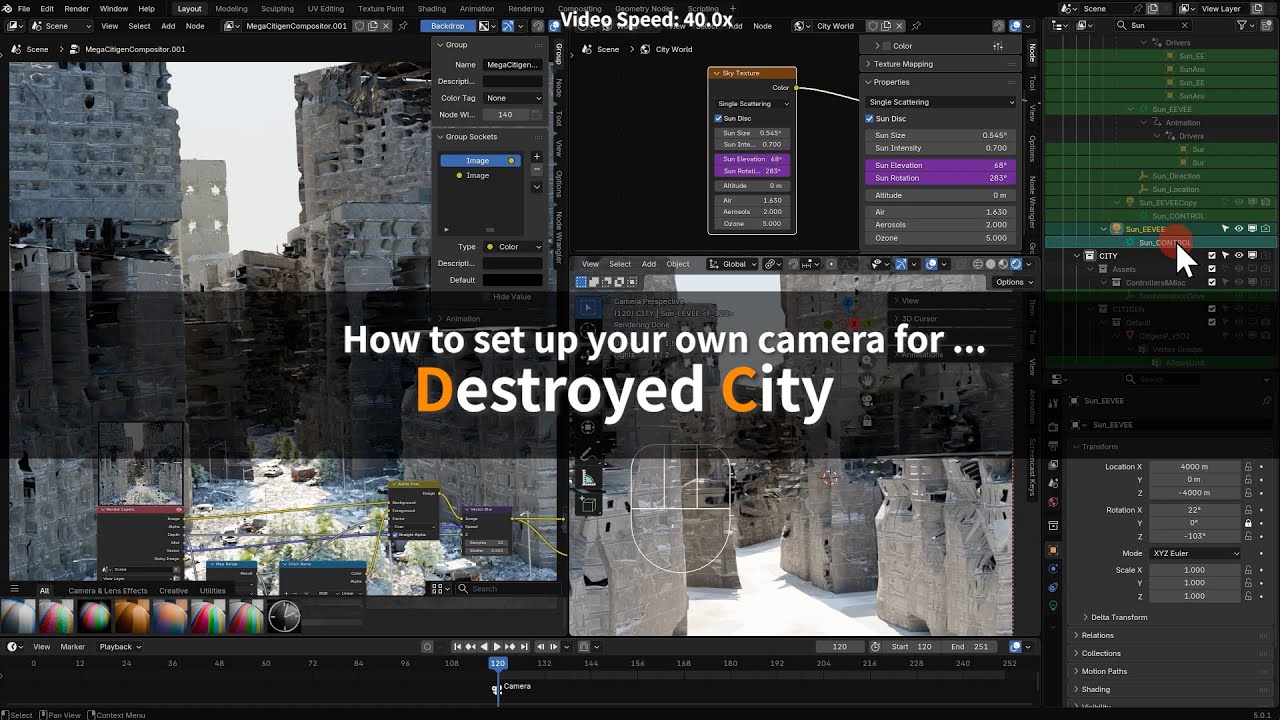Open the World properties tab icon
Viewport: 1280px width, 720px height.
click(1053, 502)
